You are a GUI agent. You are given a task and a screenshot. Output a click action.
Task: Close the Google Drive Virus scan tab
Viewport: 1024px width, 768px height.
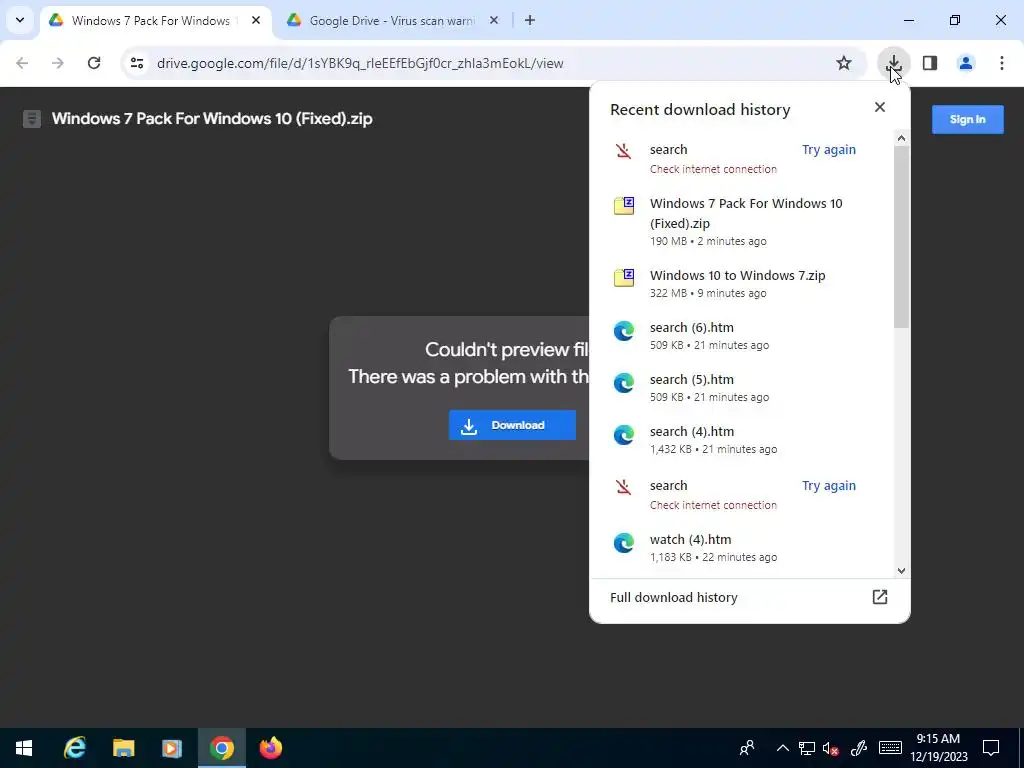click(x=494, y=21)
